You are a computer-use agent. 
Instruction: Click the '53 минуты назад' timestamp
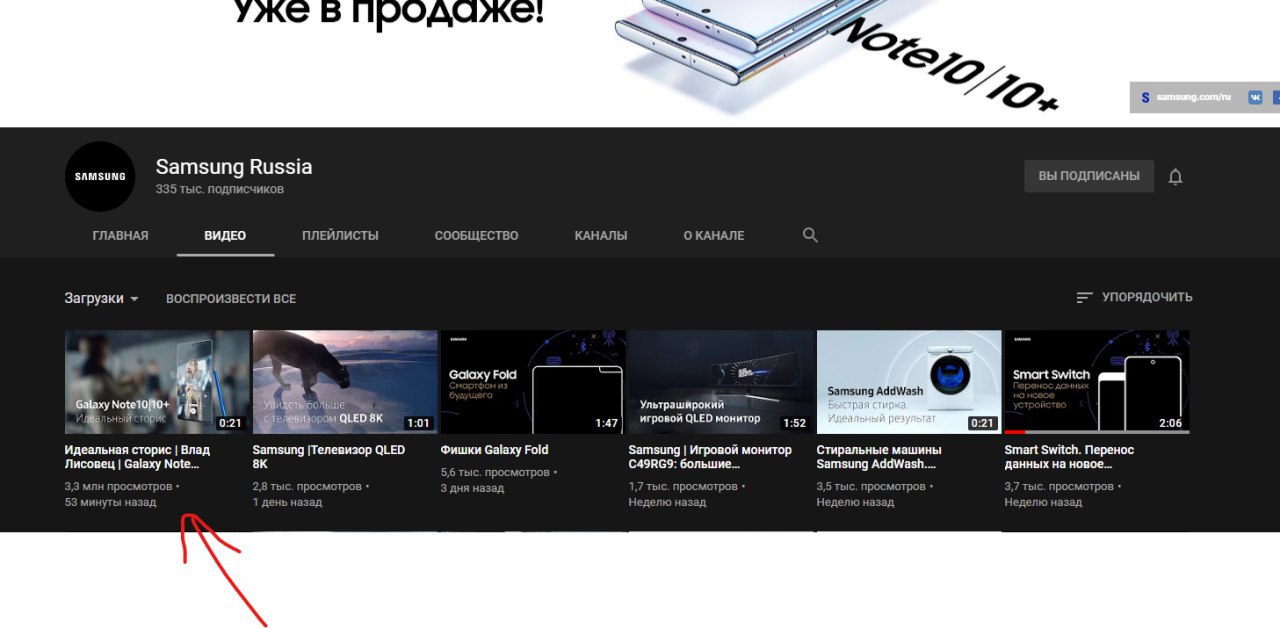[x=111, y=502]
